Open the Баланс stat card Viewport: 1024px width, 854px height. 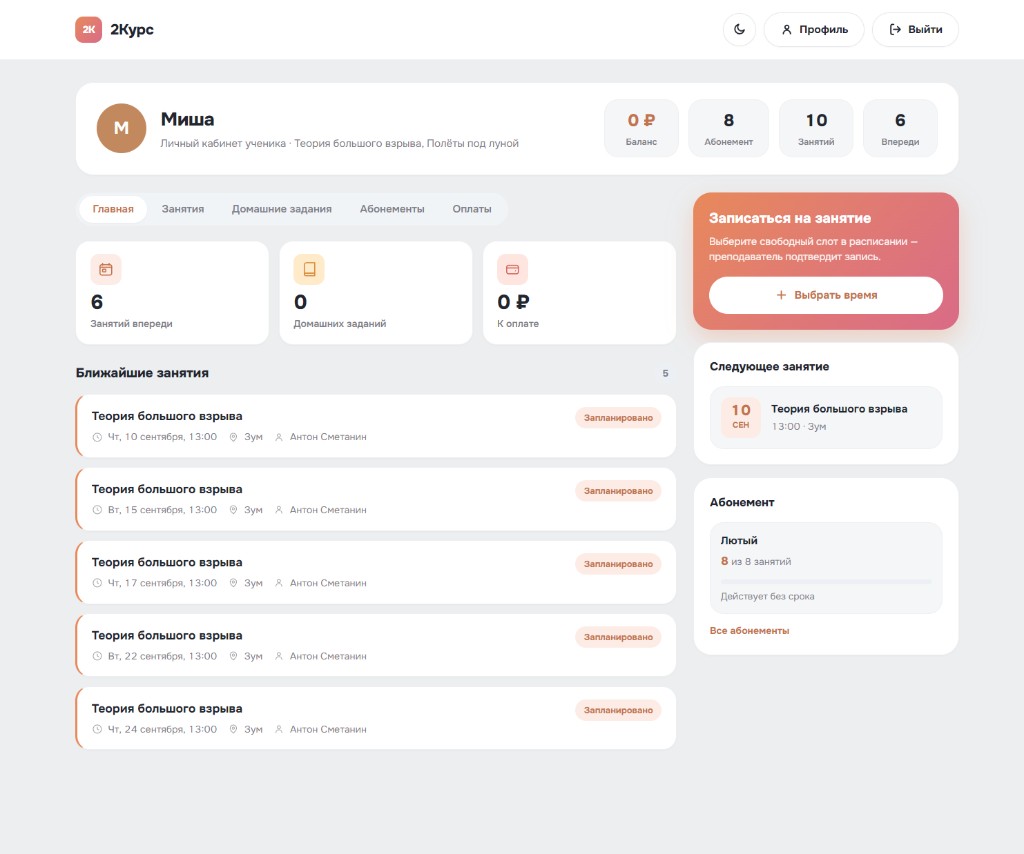[641, 128]
